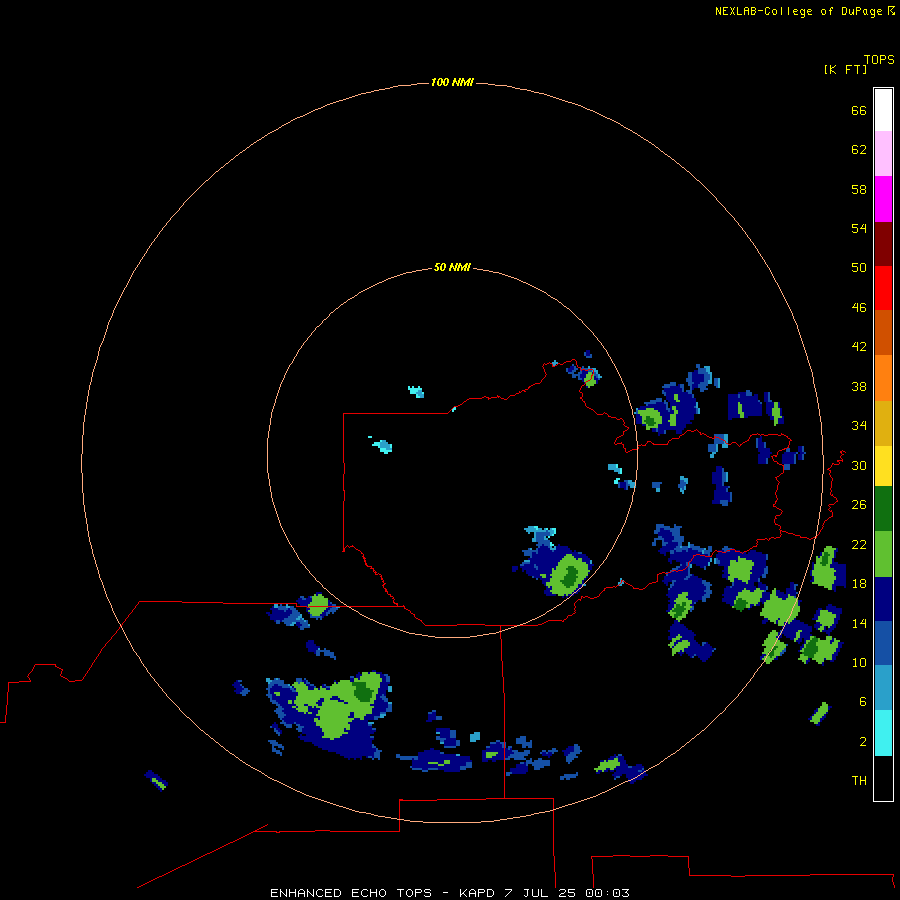Viewport: 900px width, 900px height.
Task: Click the gold legend swatch
Action: tap(883, 423)
